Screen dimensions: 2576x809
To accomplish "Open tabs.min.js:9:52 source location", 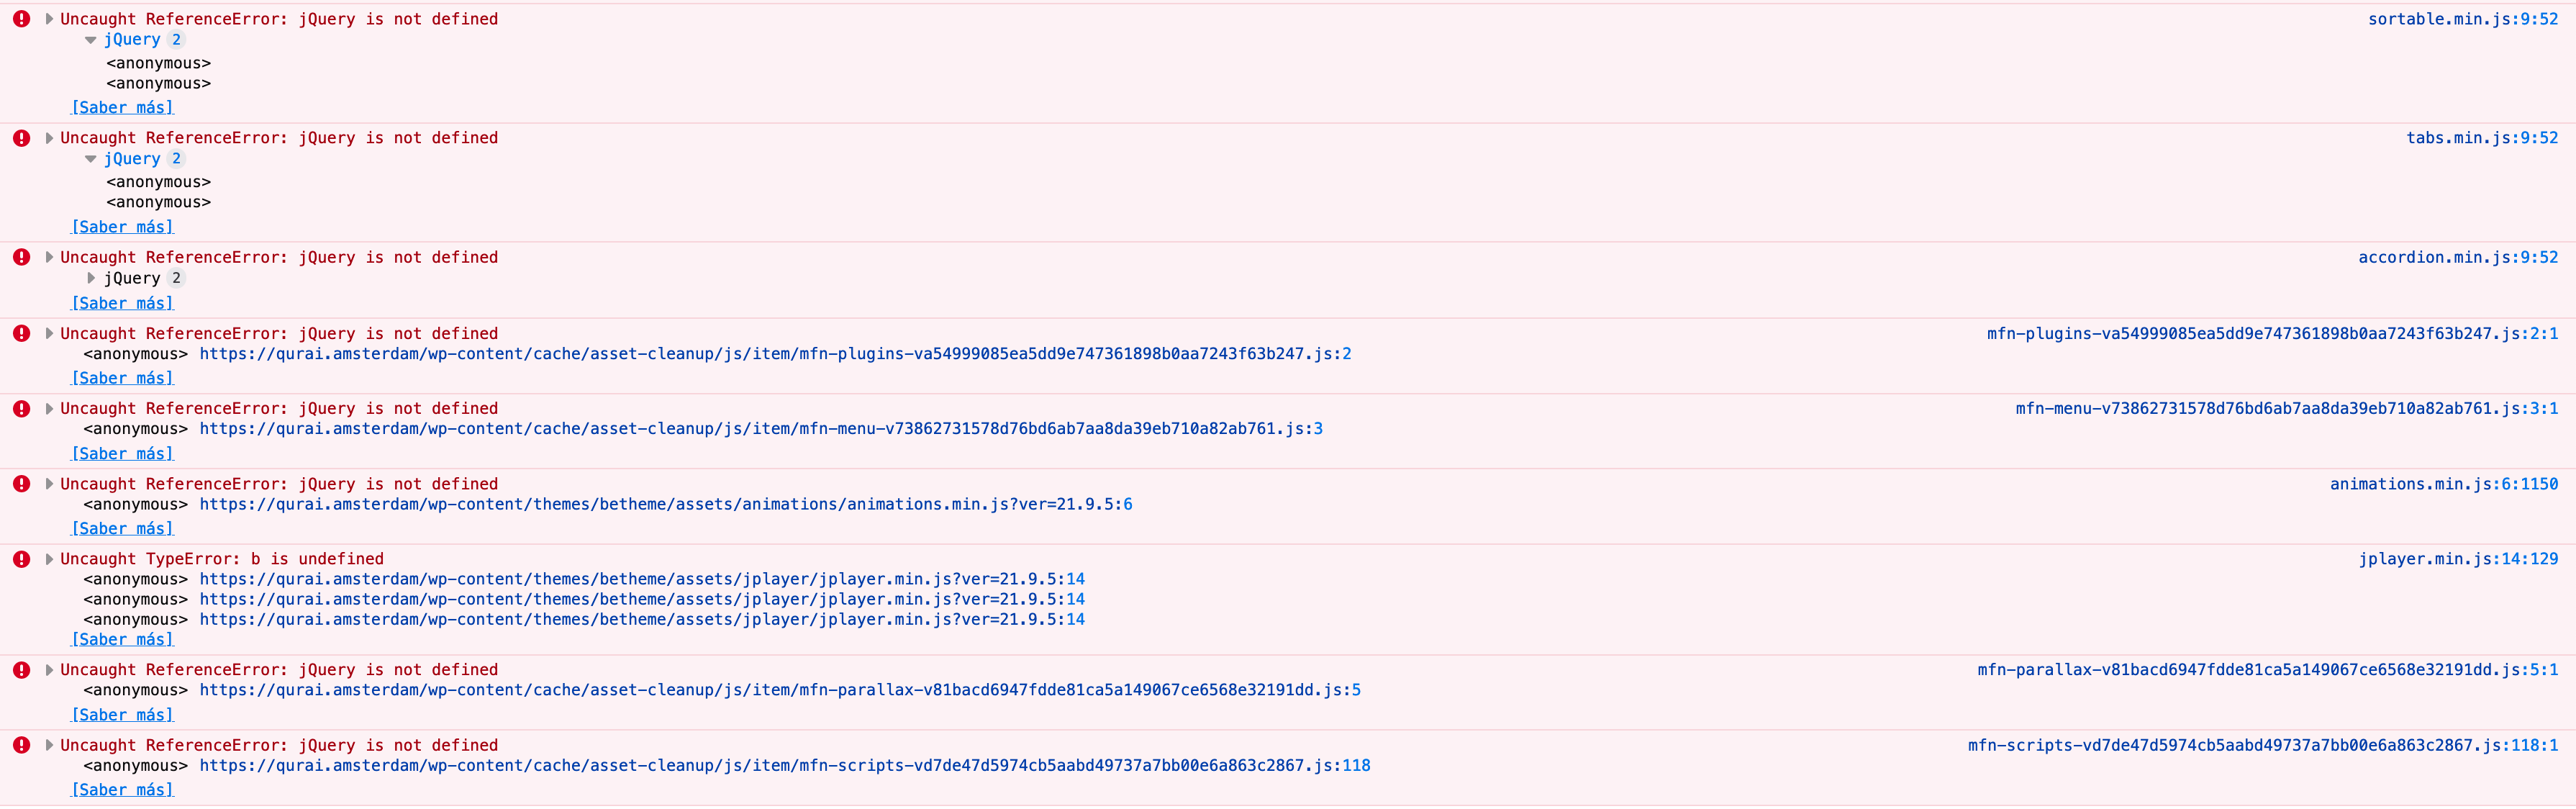I will (2481, 138).
